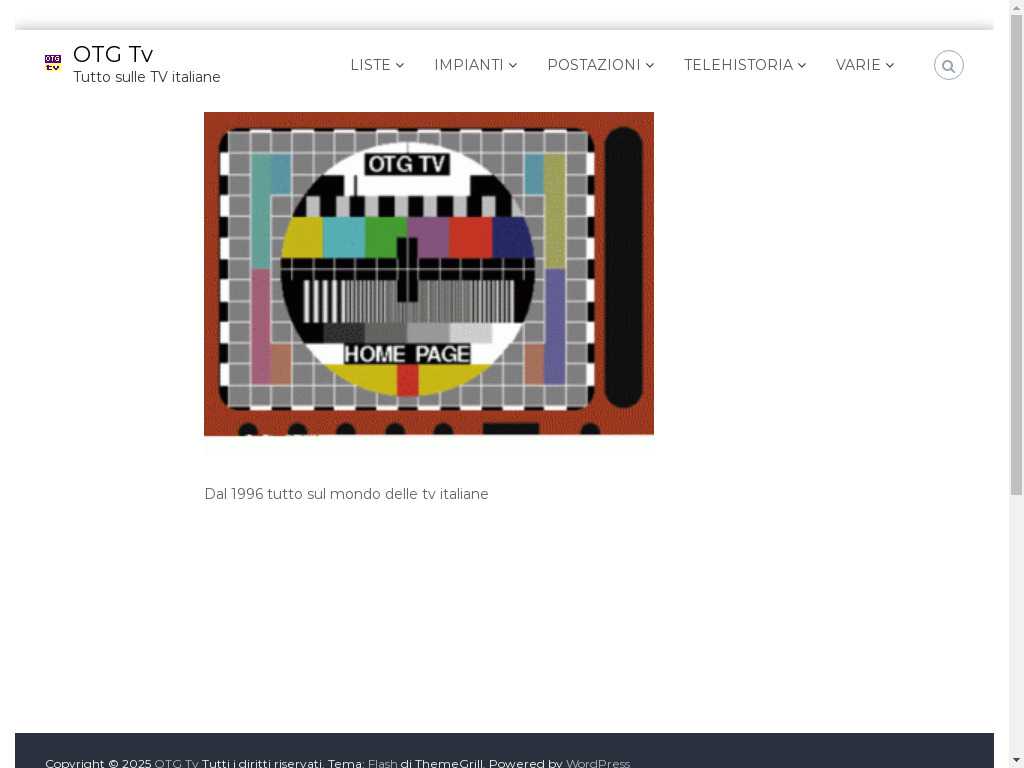The image size is (1024, 768).
Task: Open the Flash theme link
Action: pos(383,763)
